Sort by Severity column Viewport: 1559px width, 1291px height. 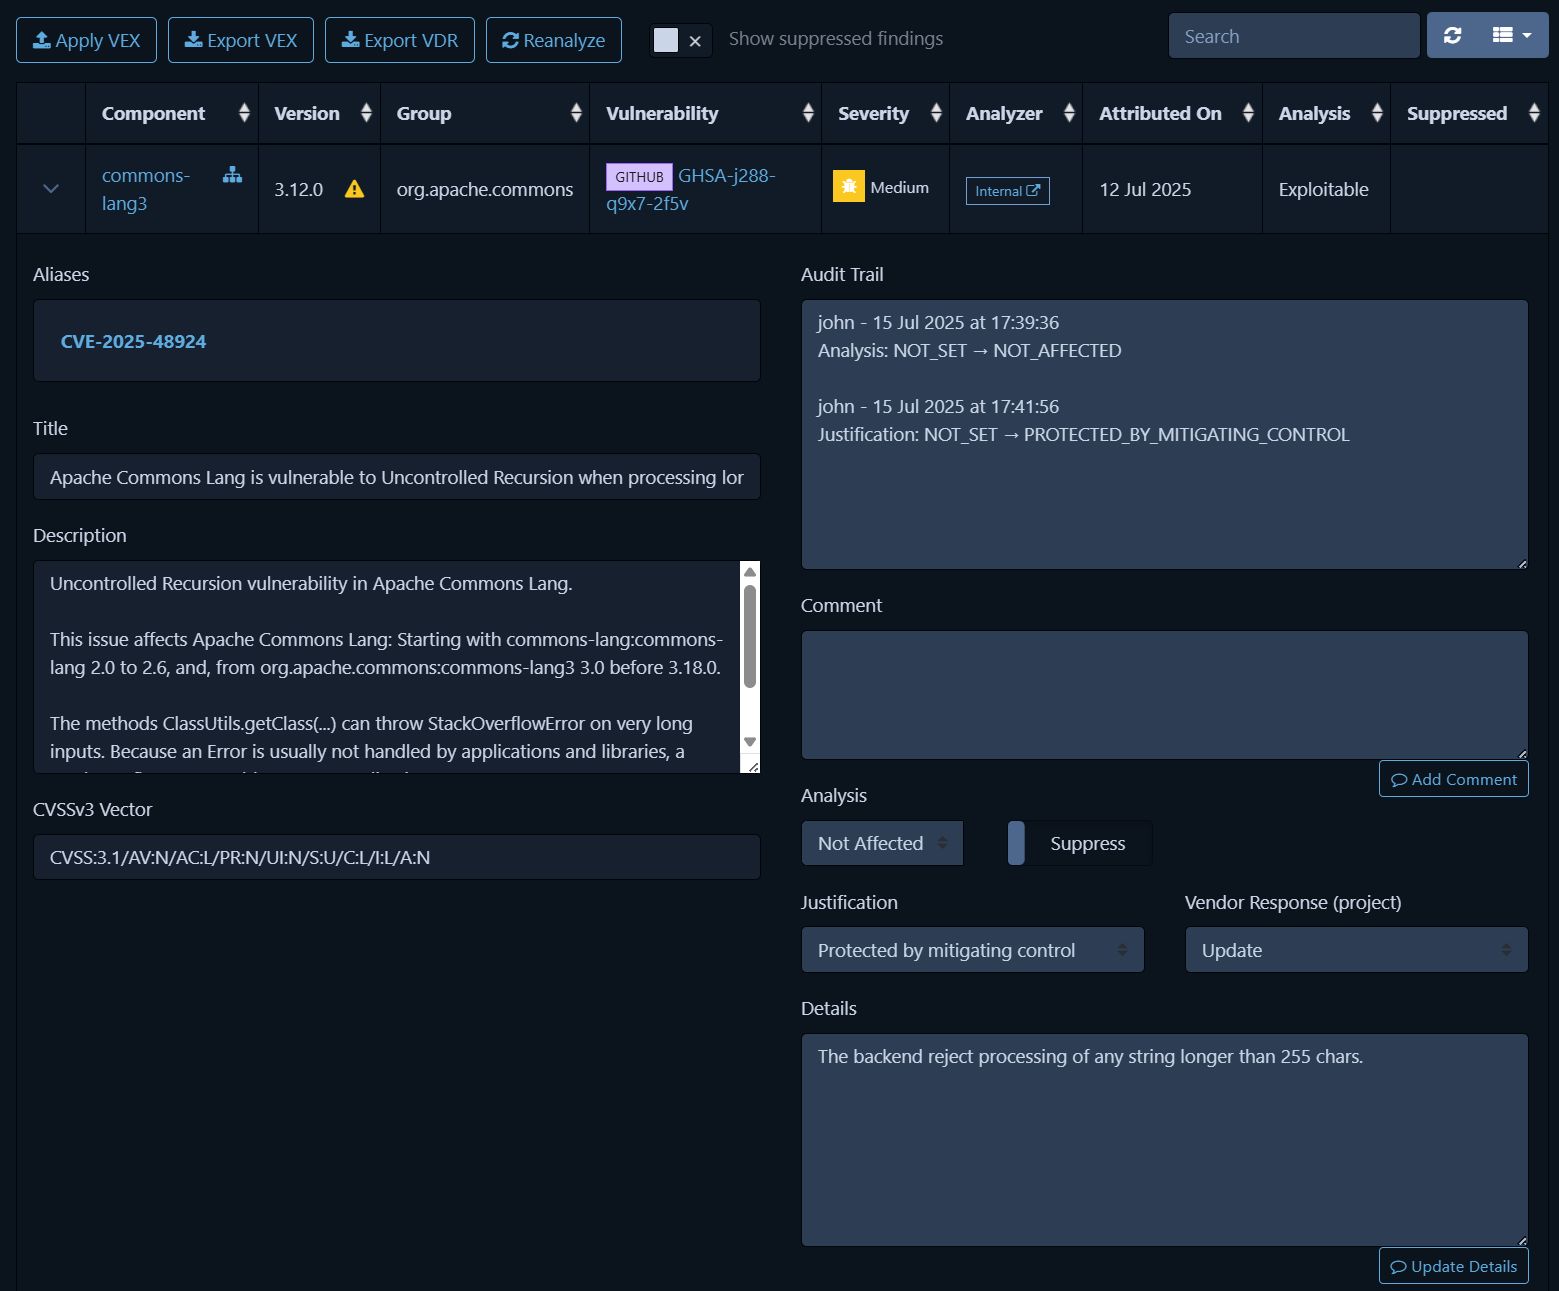(x=886, y=113)
